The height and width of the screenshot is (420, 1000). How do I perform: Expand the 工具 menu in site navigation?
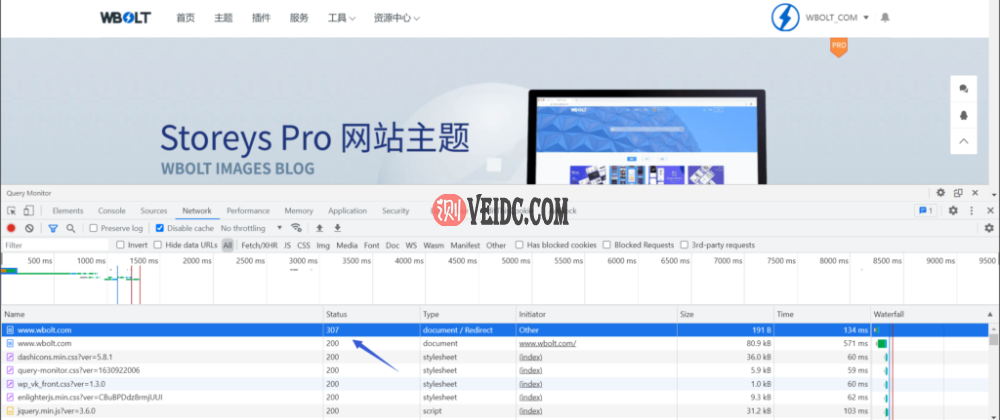pos(341,18)
